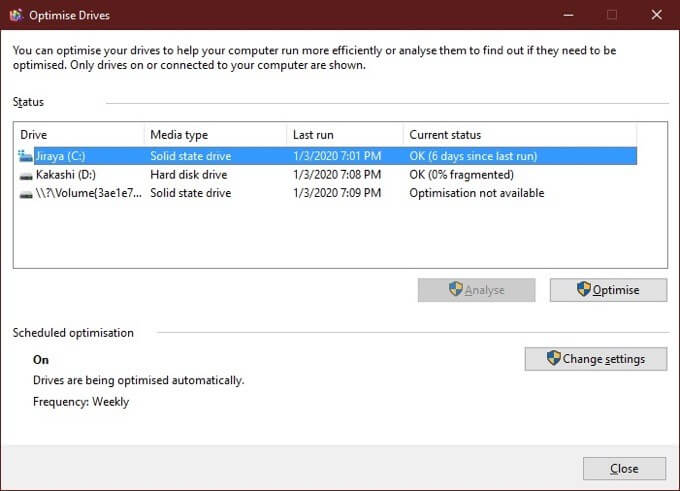Image resolution: width=680 pixels, height=491 pixels.
Task: Click the Current status column header
Action: 519,135
